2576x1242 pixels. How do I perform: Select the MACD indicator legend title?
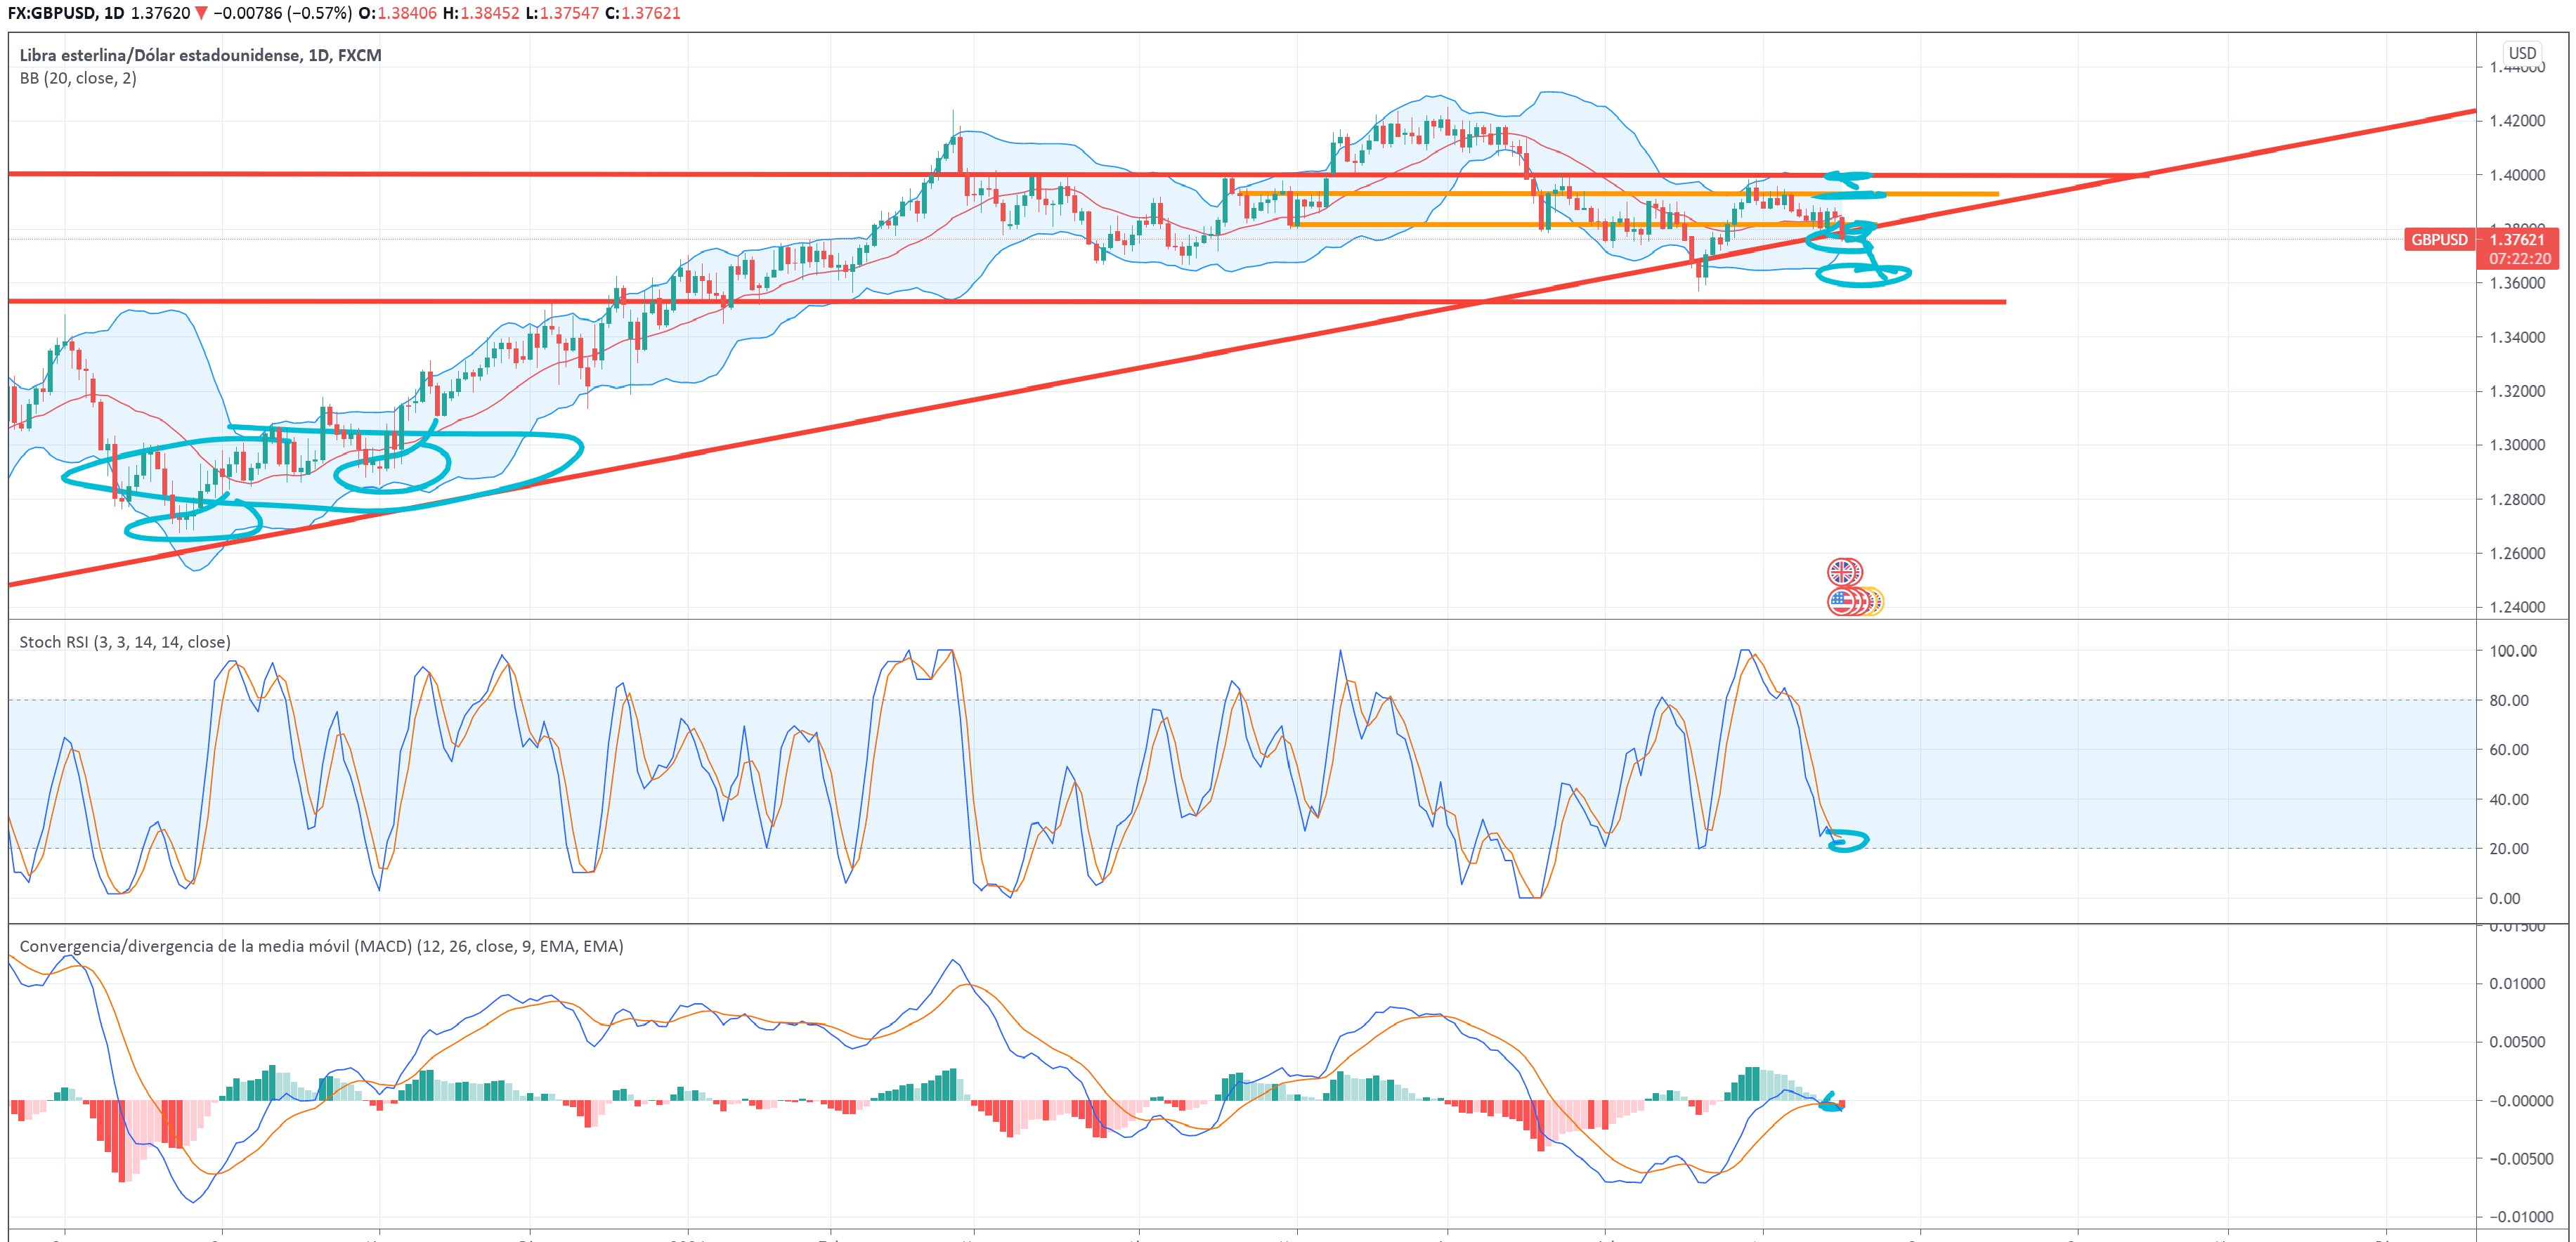(x=321, y=946)
